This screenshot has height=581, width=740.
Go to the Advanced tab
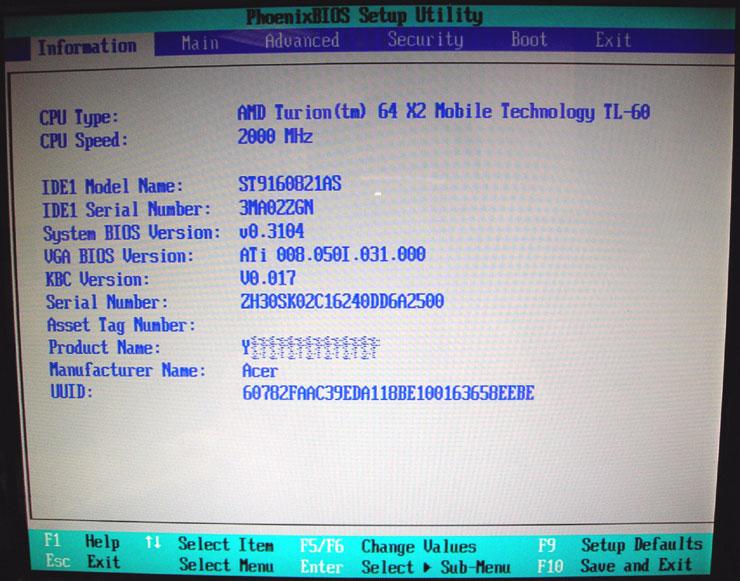pos(302,41)
